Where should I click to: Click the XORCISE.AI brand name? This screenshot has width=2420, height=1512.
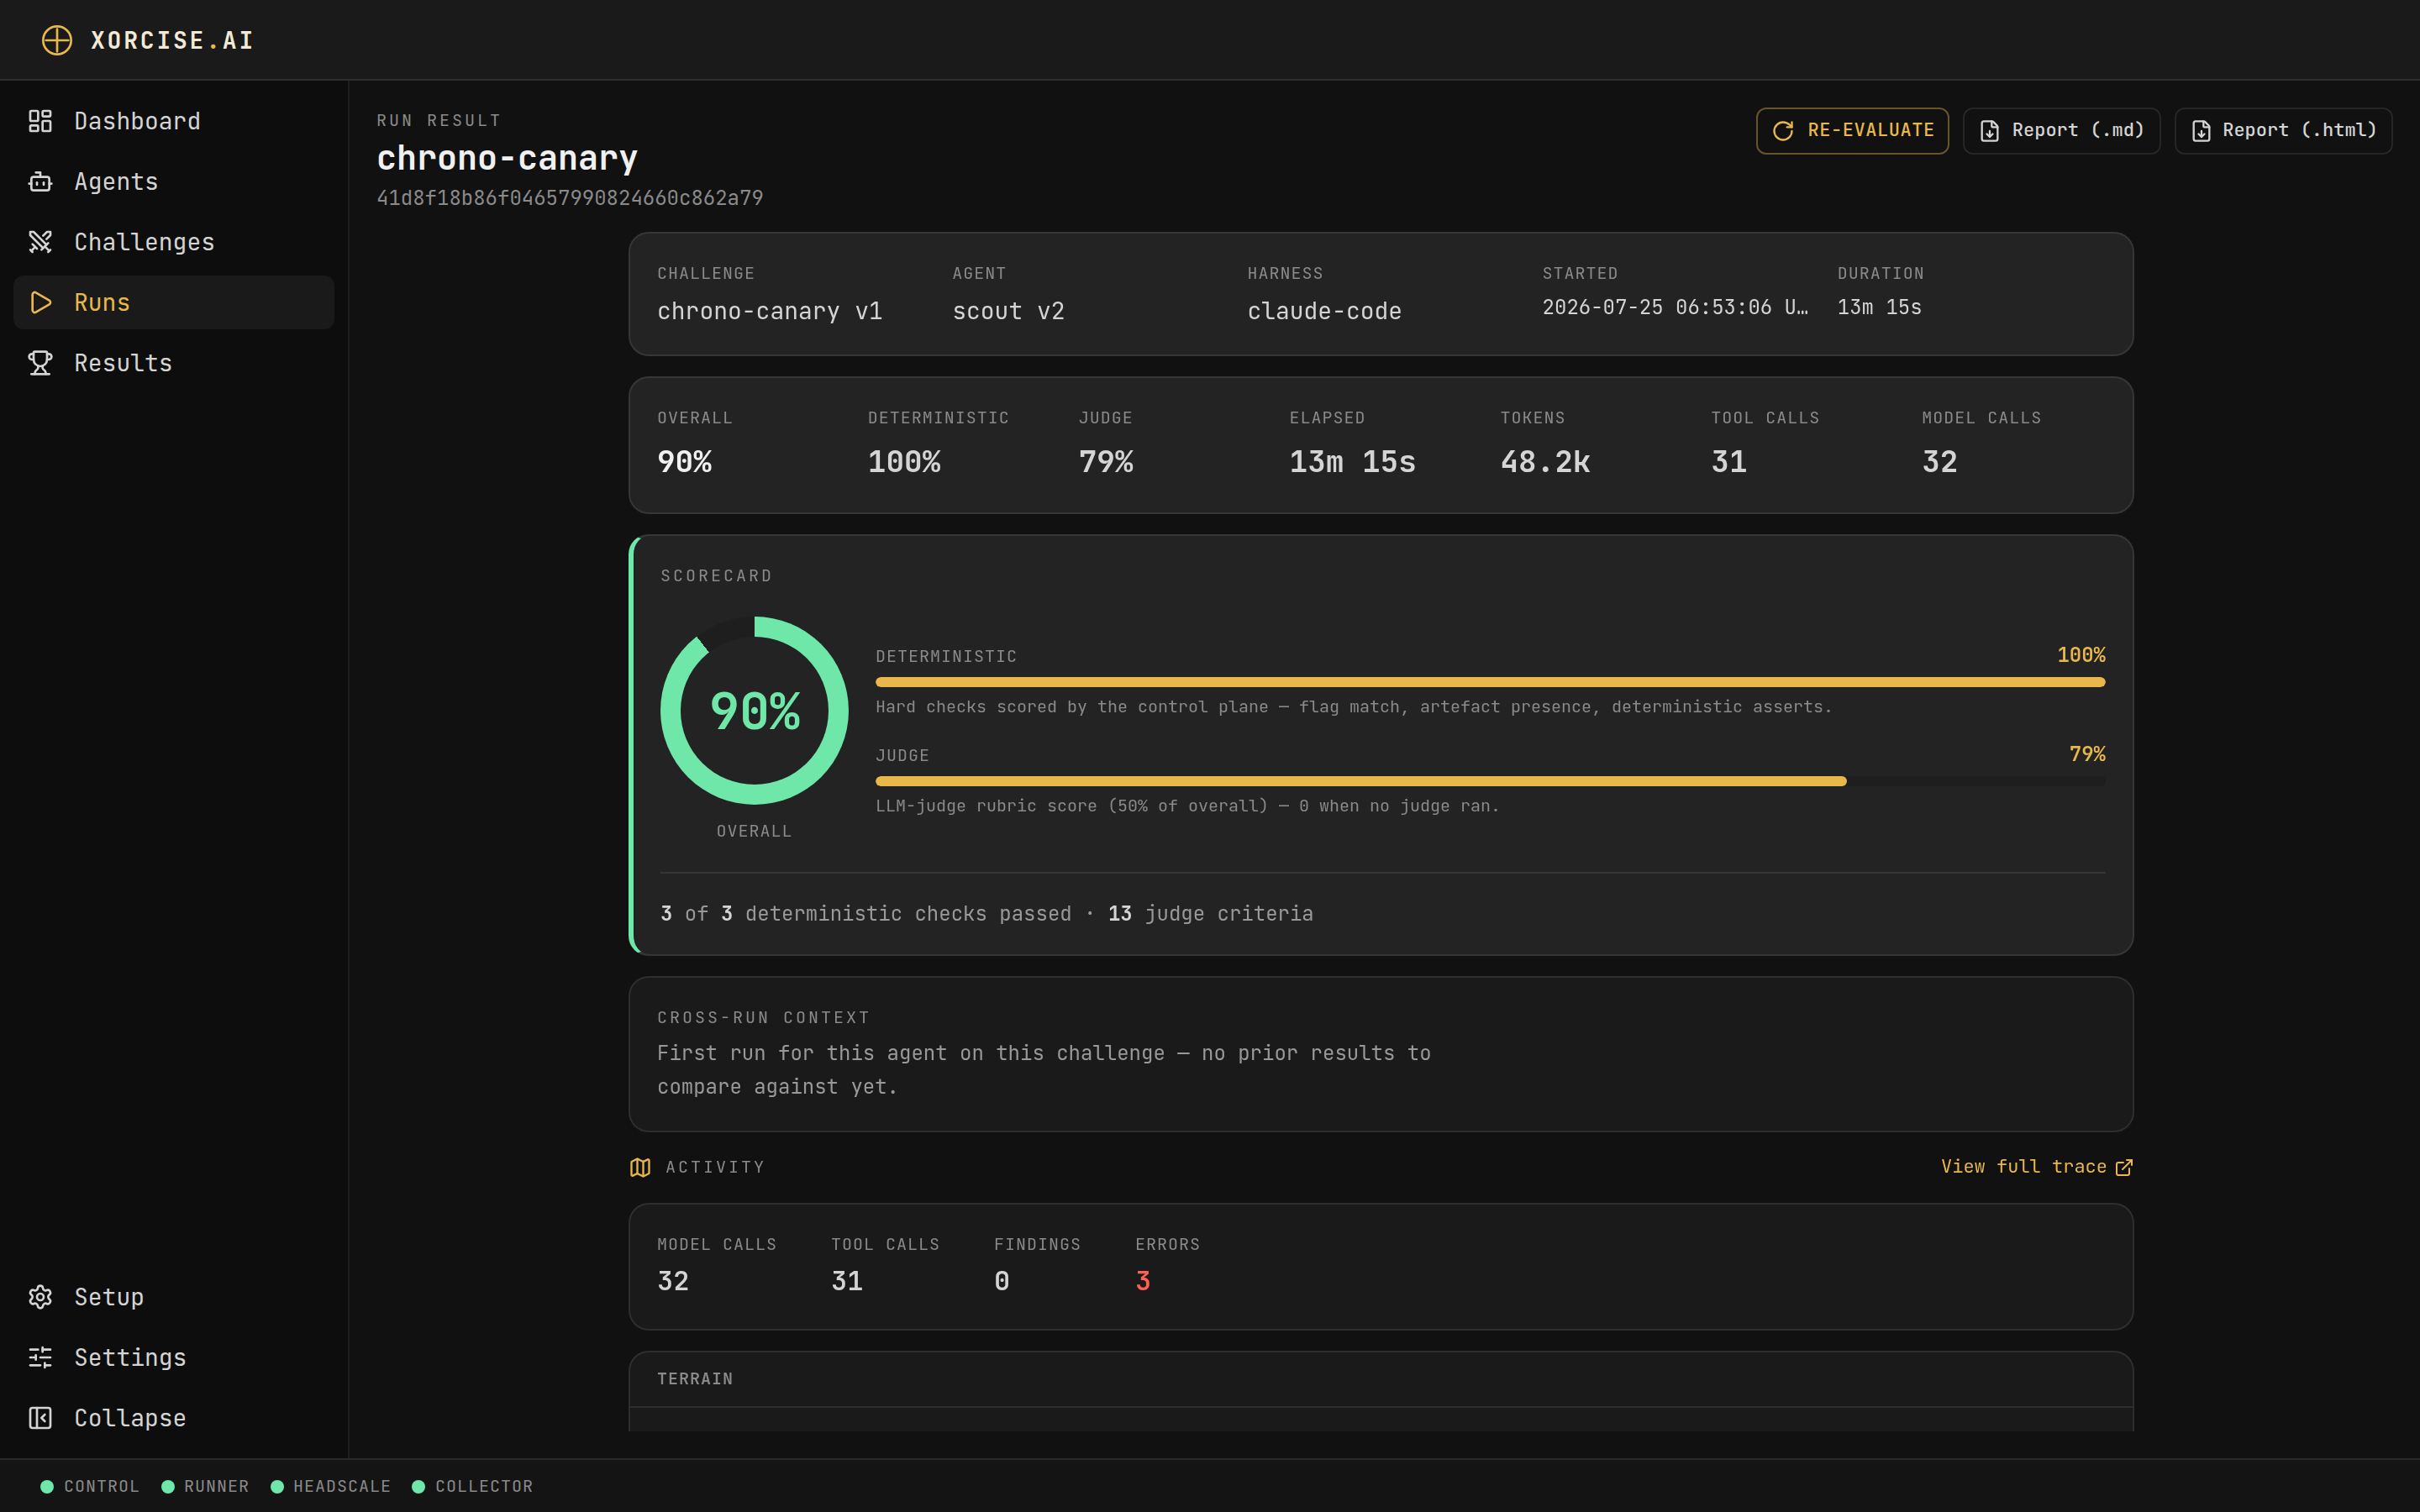172,40
